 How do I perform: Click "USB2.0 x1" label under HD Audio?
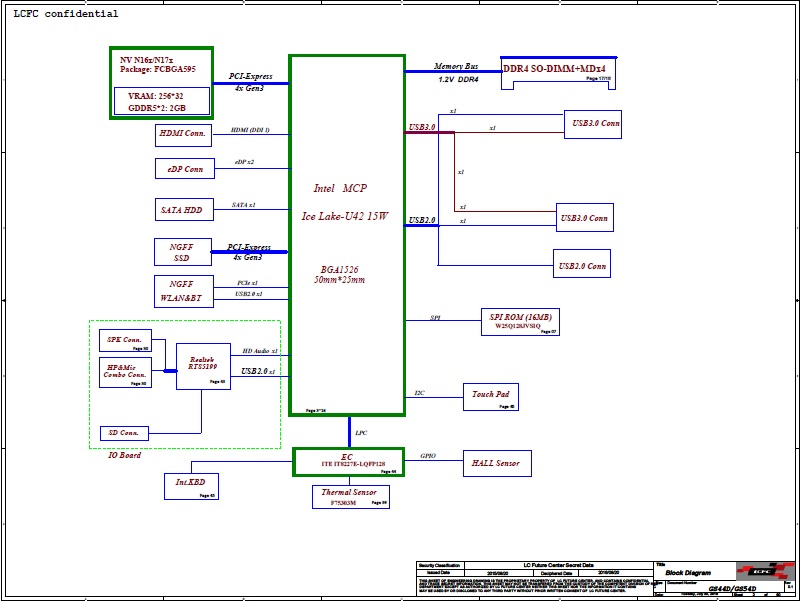pyautogui.click(x=258, y=371)
